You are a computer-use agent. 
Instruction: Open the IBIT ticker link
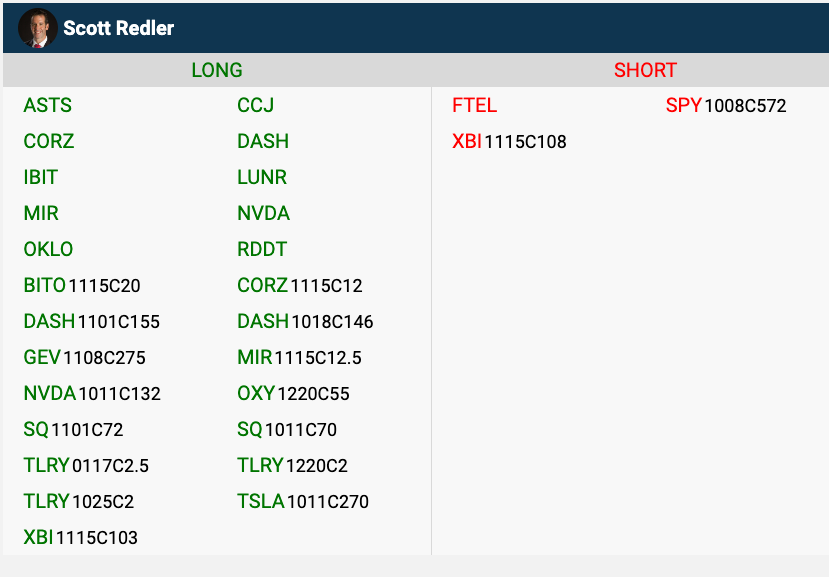(41, 178)
